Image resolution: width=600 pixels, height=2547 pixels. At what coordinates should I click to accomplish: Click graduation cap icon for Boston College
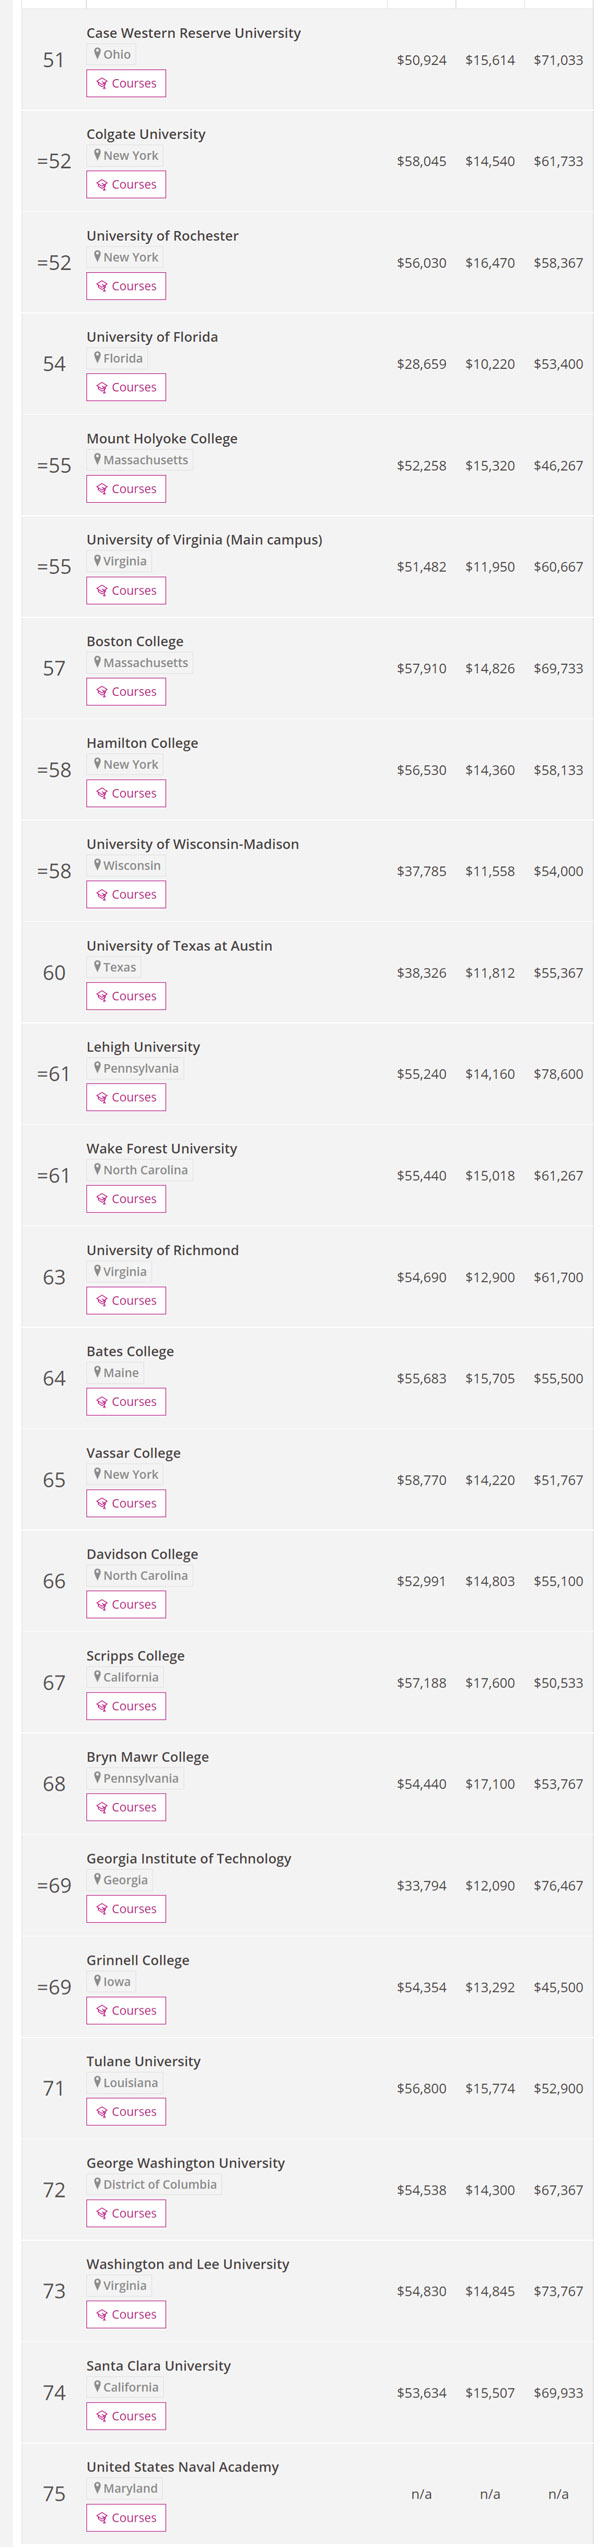(x=102, y=692)
